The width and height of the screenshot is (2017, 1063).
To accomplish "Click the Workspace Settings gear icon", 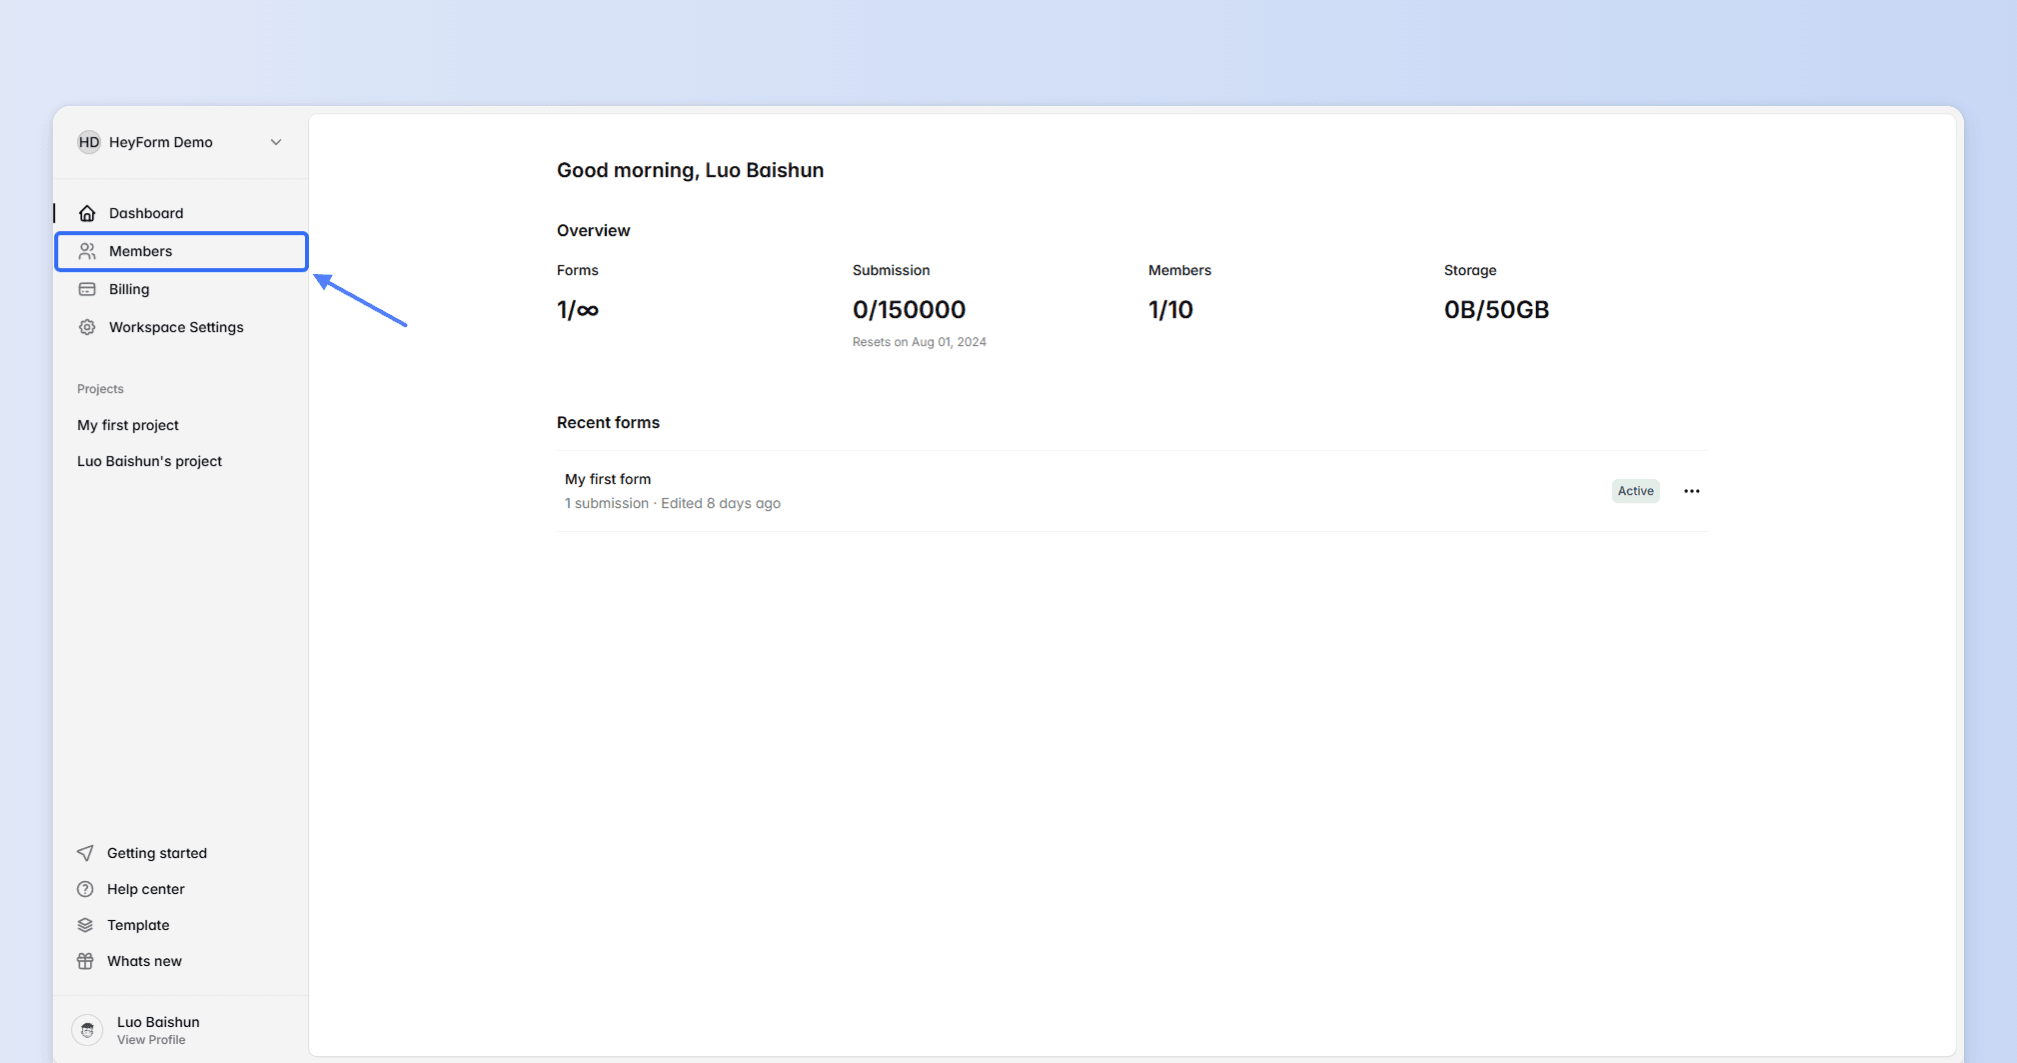I will tap(87, 327).
